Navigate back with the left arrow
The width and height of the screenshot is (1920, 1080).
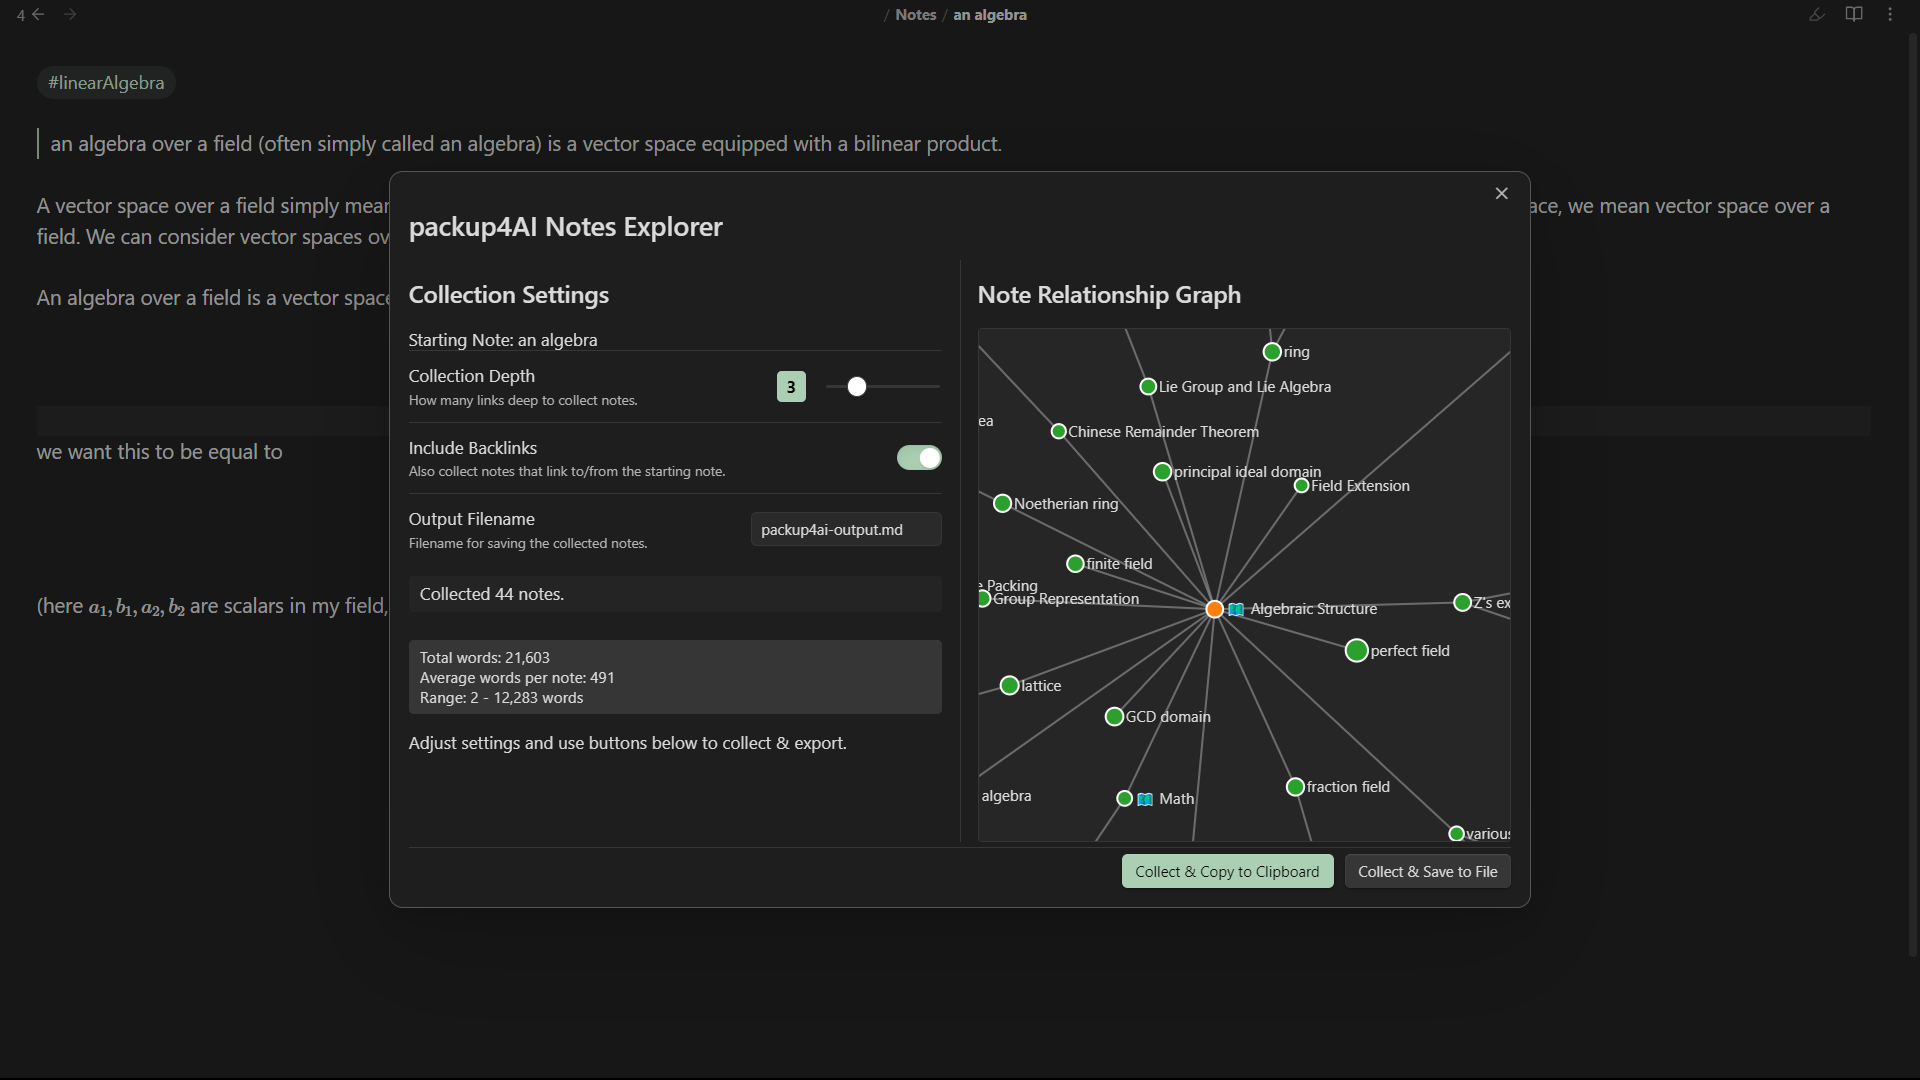click(x=38, y=15)
